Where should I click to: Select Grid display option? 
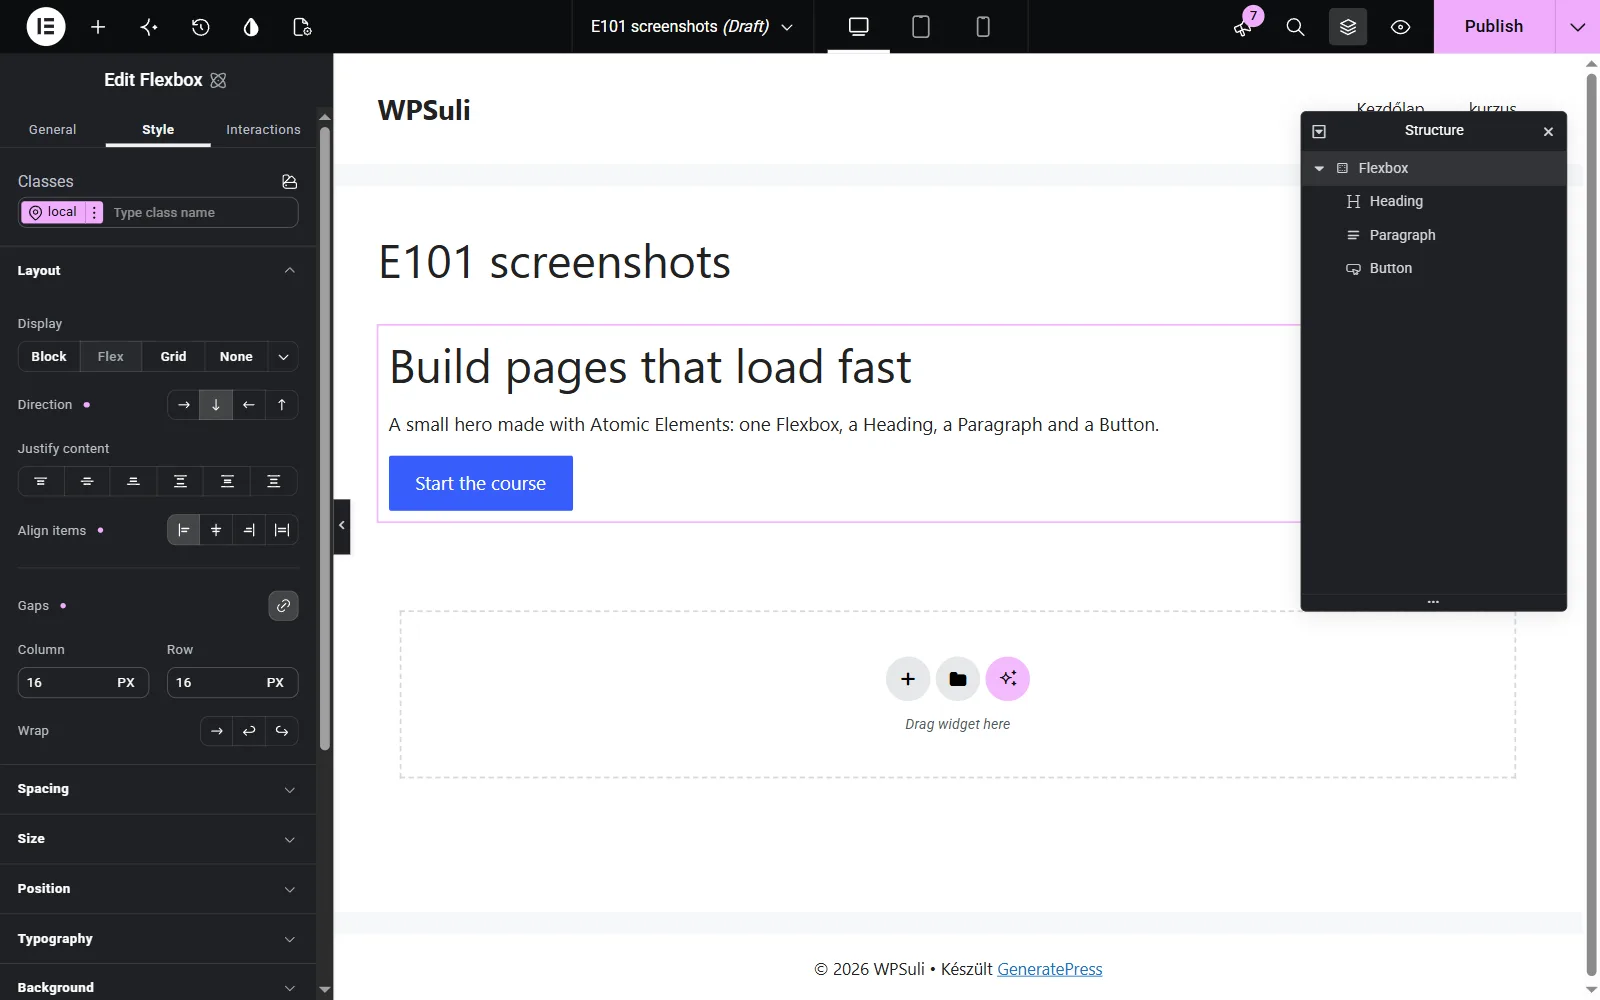173,357
